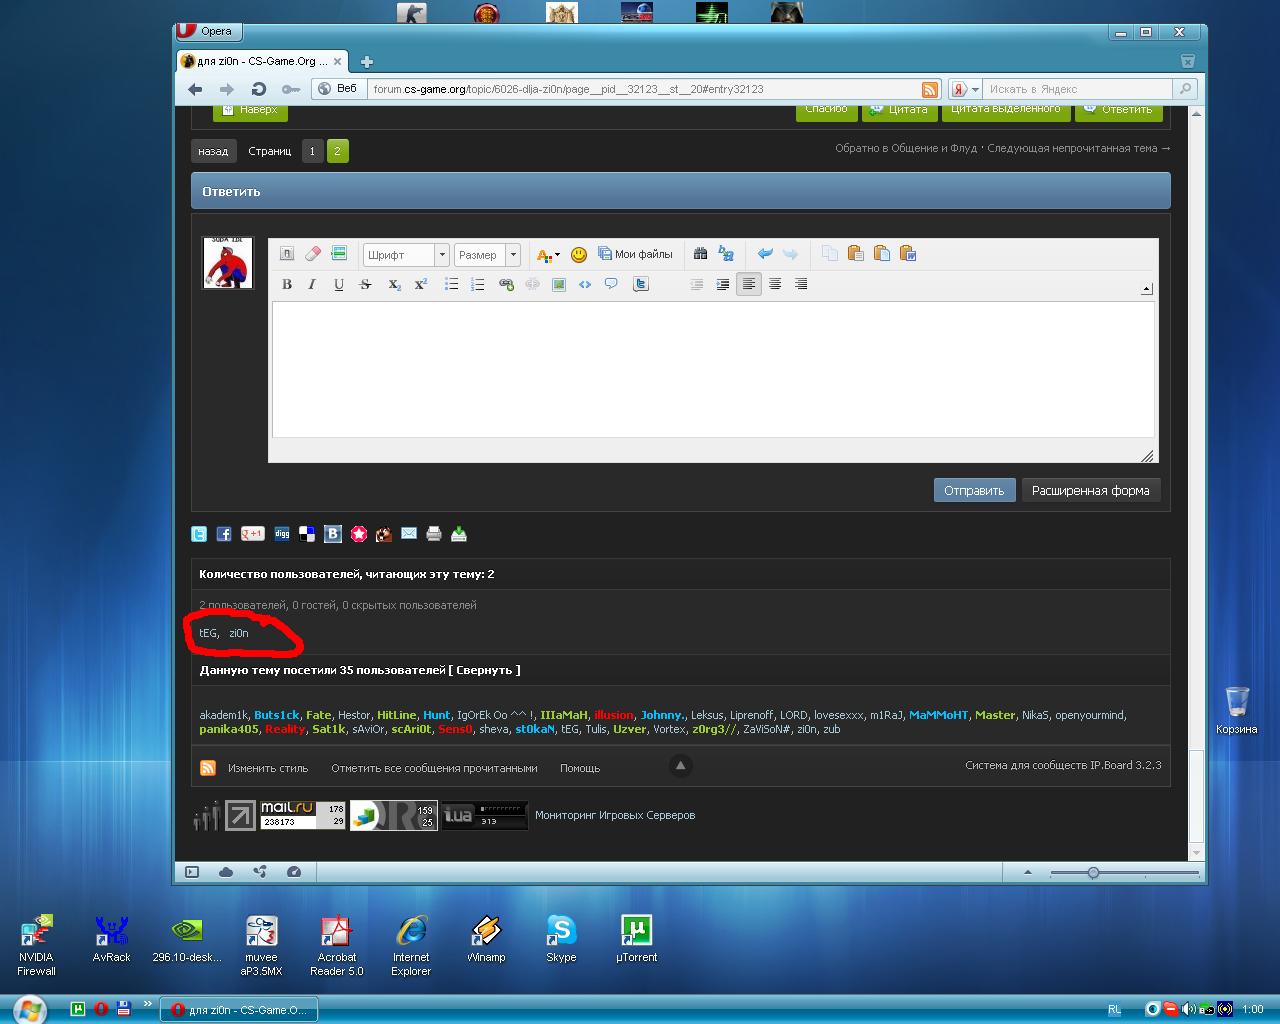This screenshot has width=1280, height=1024.
Task: Increase indent in editor
Action: (x=723, y=284)
